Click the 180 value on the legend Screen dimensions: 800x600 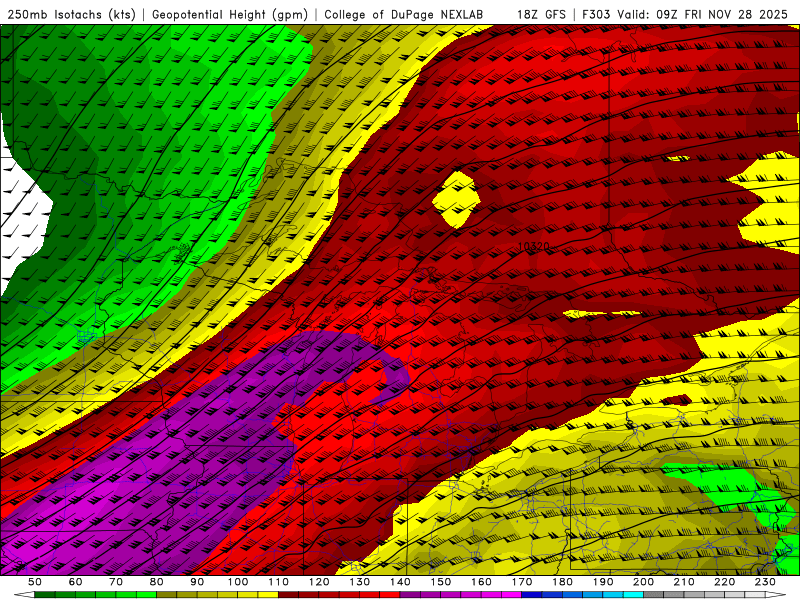[562, 582]
